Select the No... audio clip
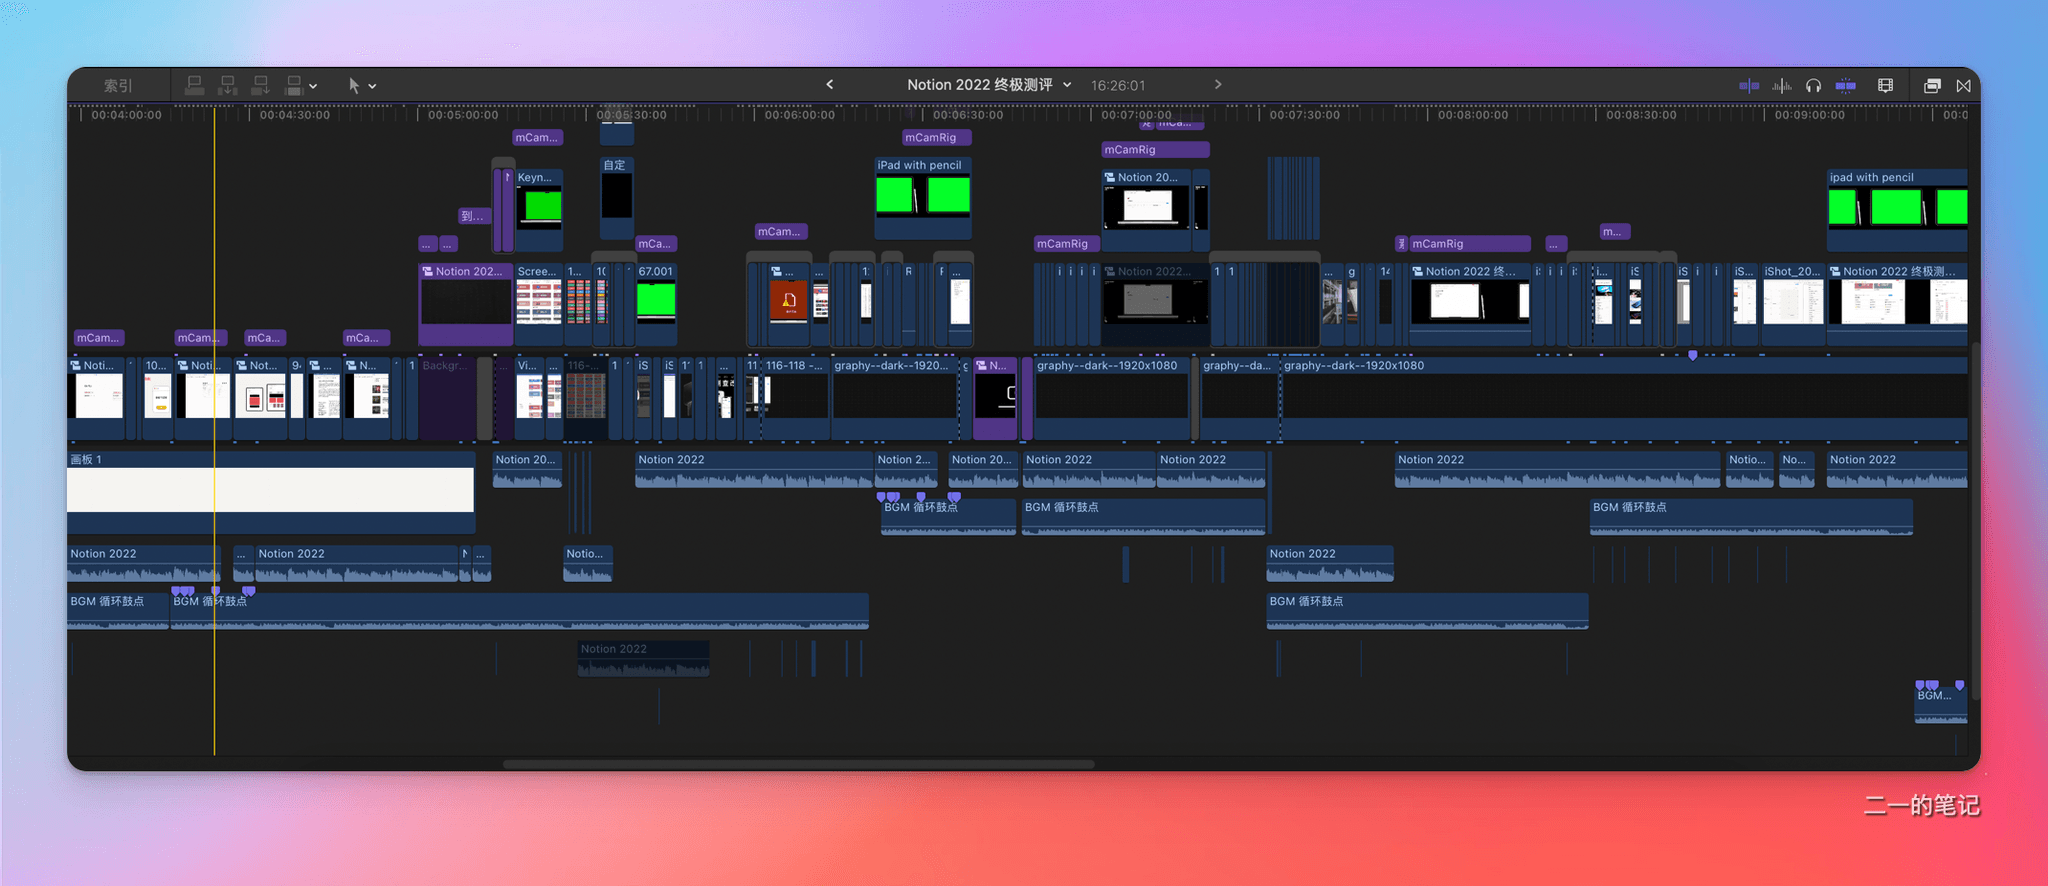Viewport: 2048px width, 886px height. pos(1797,469)
